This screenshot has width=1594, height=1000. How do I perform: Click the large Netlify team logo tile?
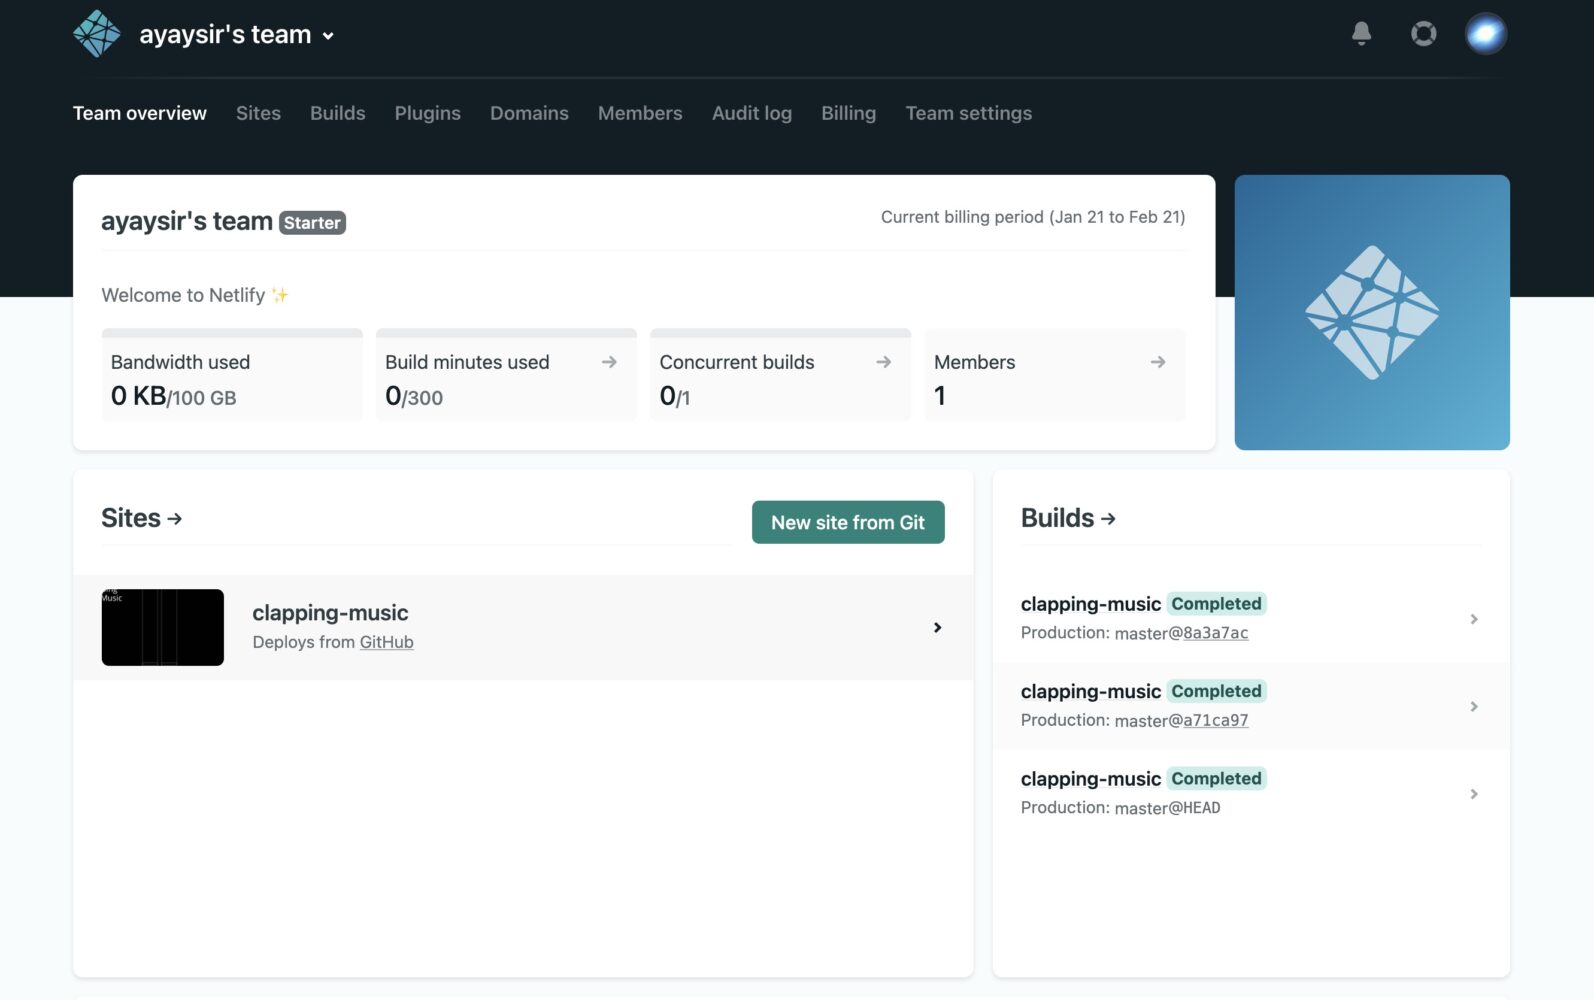[x=1371, y=312]
